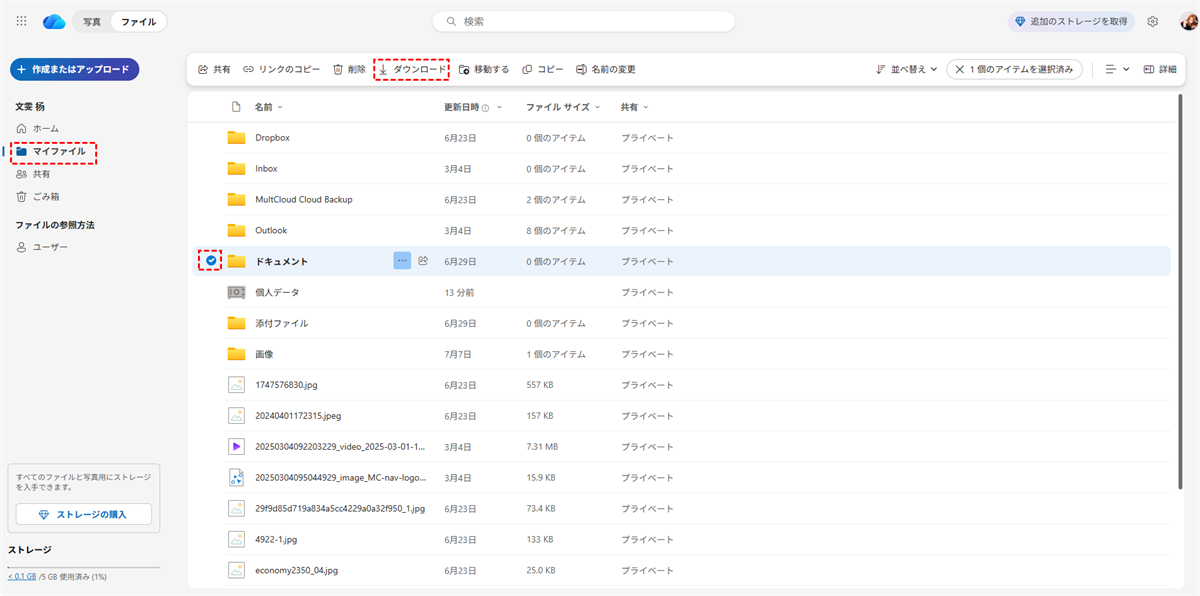Open the app launcher grid icon

22,21
